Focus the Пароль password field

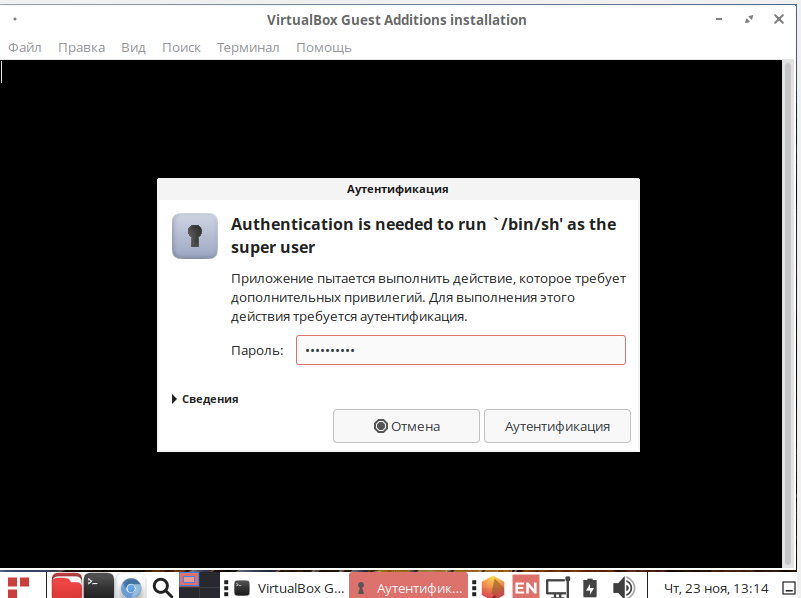(x=460, y=351)
